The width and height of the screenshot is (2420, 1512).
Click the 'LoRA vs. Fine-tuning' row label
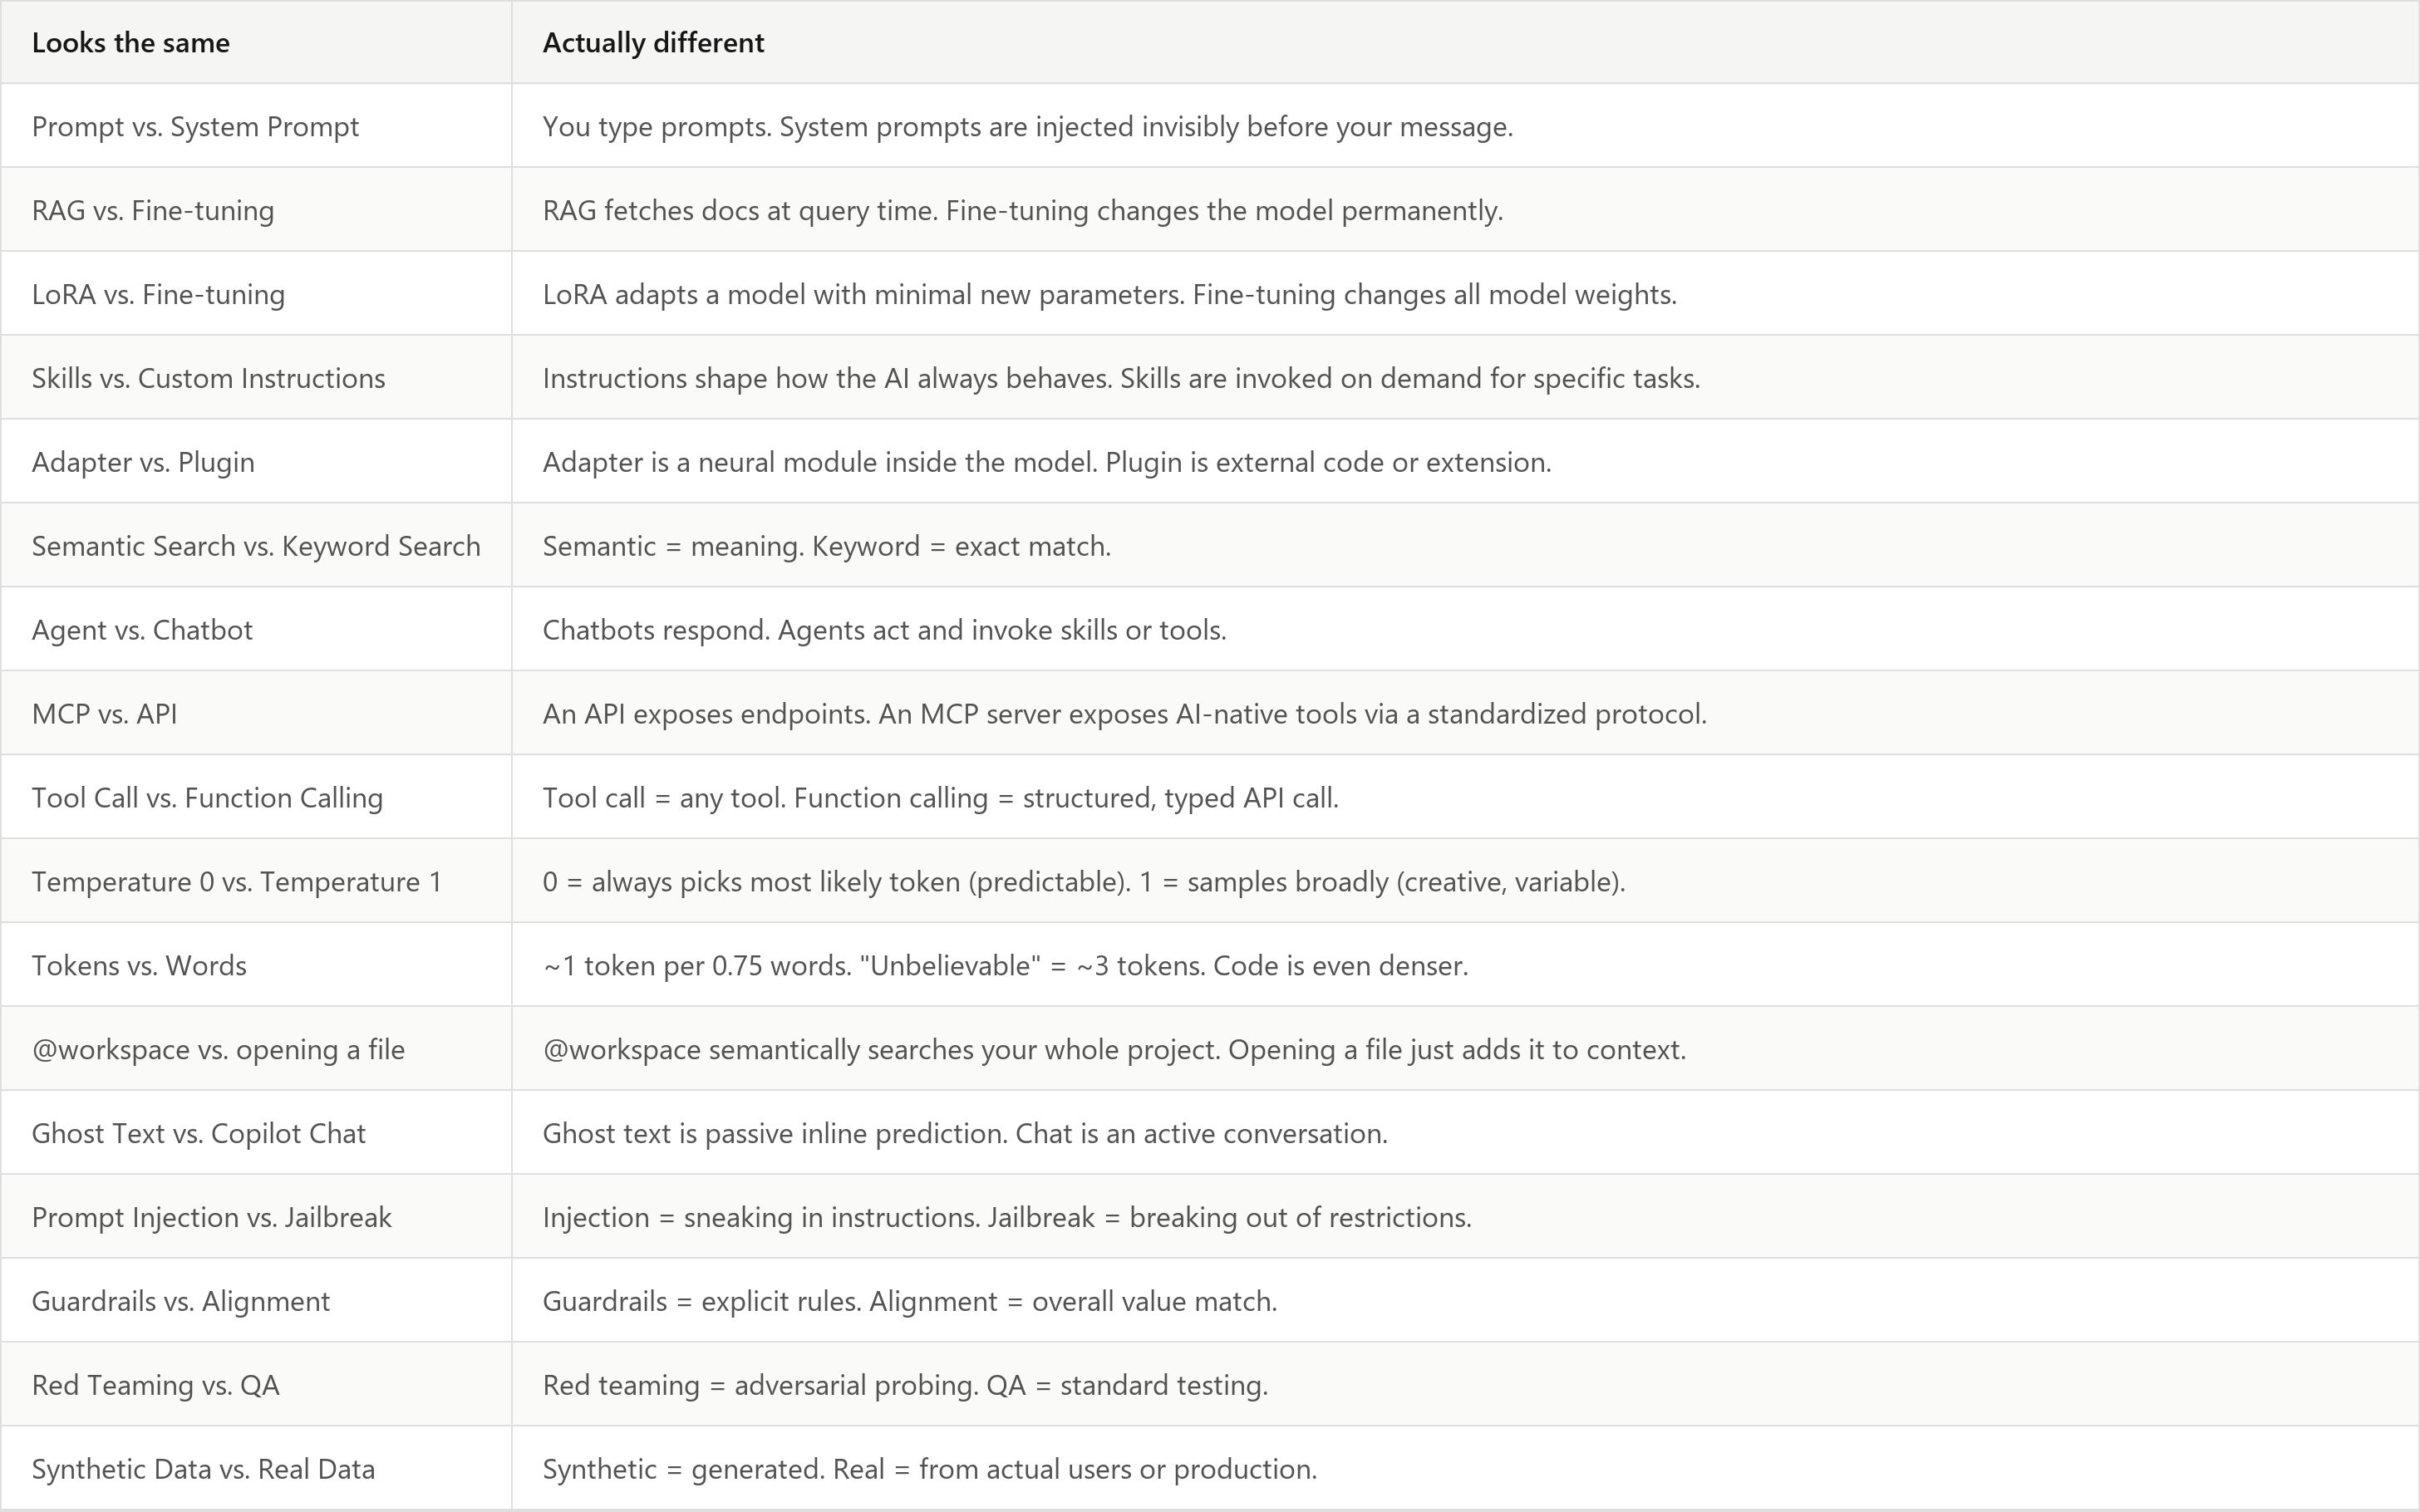(256, 294)
